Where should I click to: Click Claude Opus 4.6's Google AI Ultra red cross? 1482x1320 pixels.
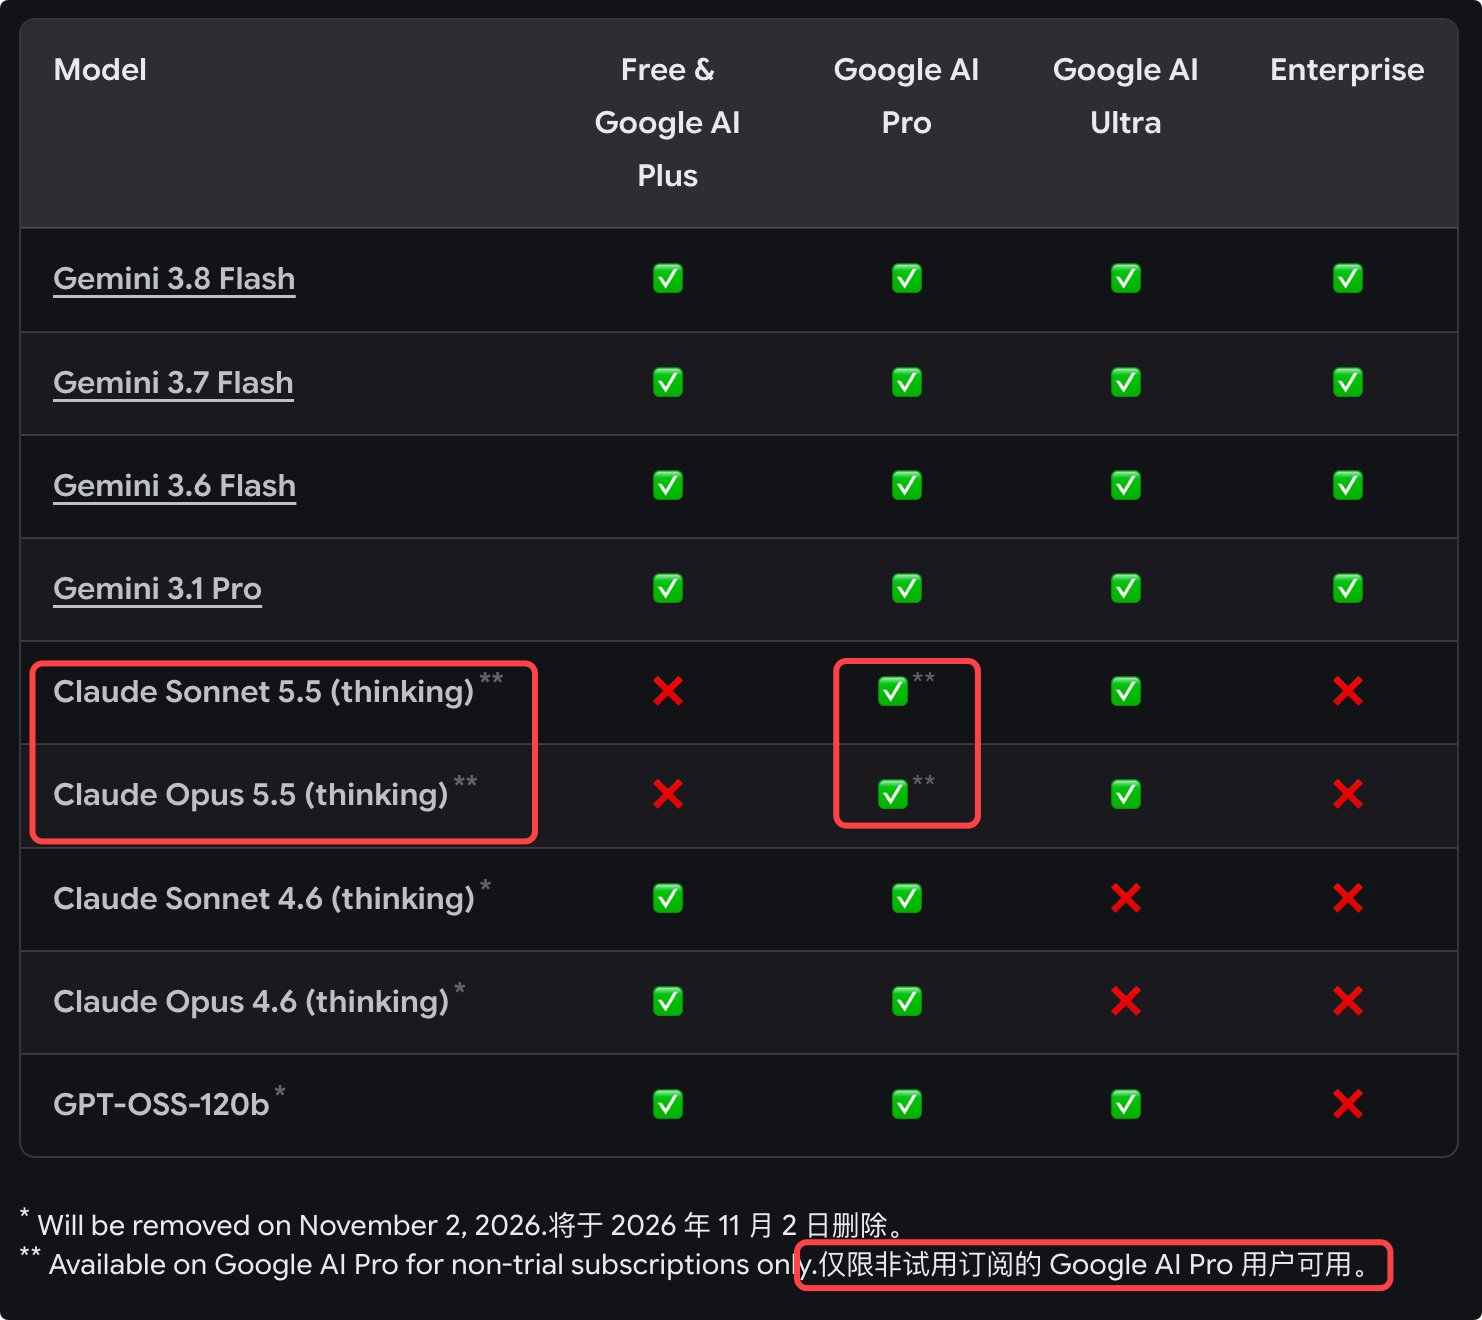tap(1126, 1001)
